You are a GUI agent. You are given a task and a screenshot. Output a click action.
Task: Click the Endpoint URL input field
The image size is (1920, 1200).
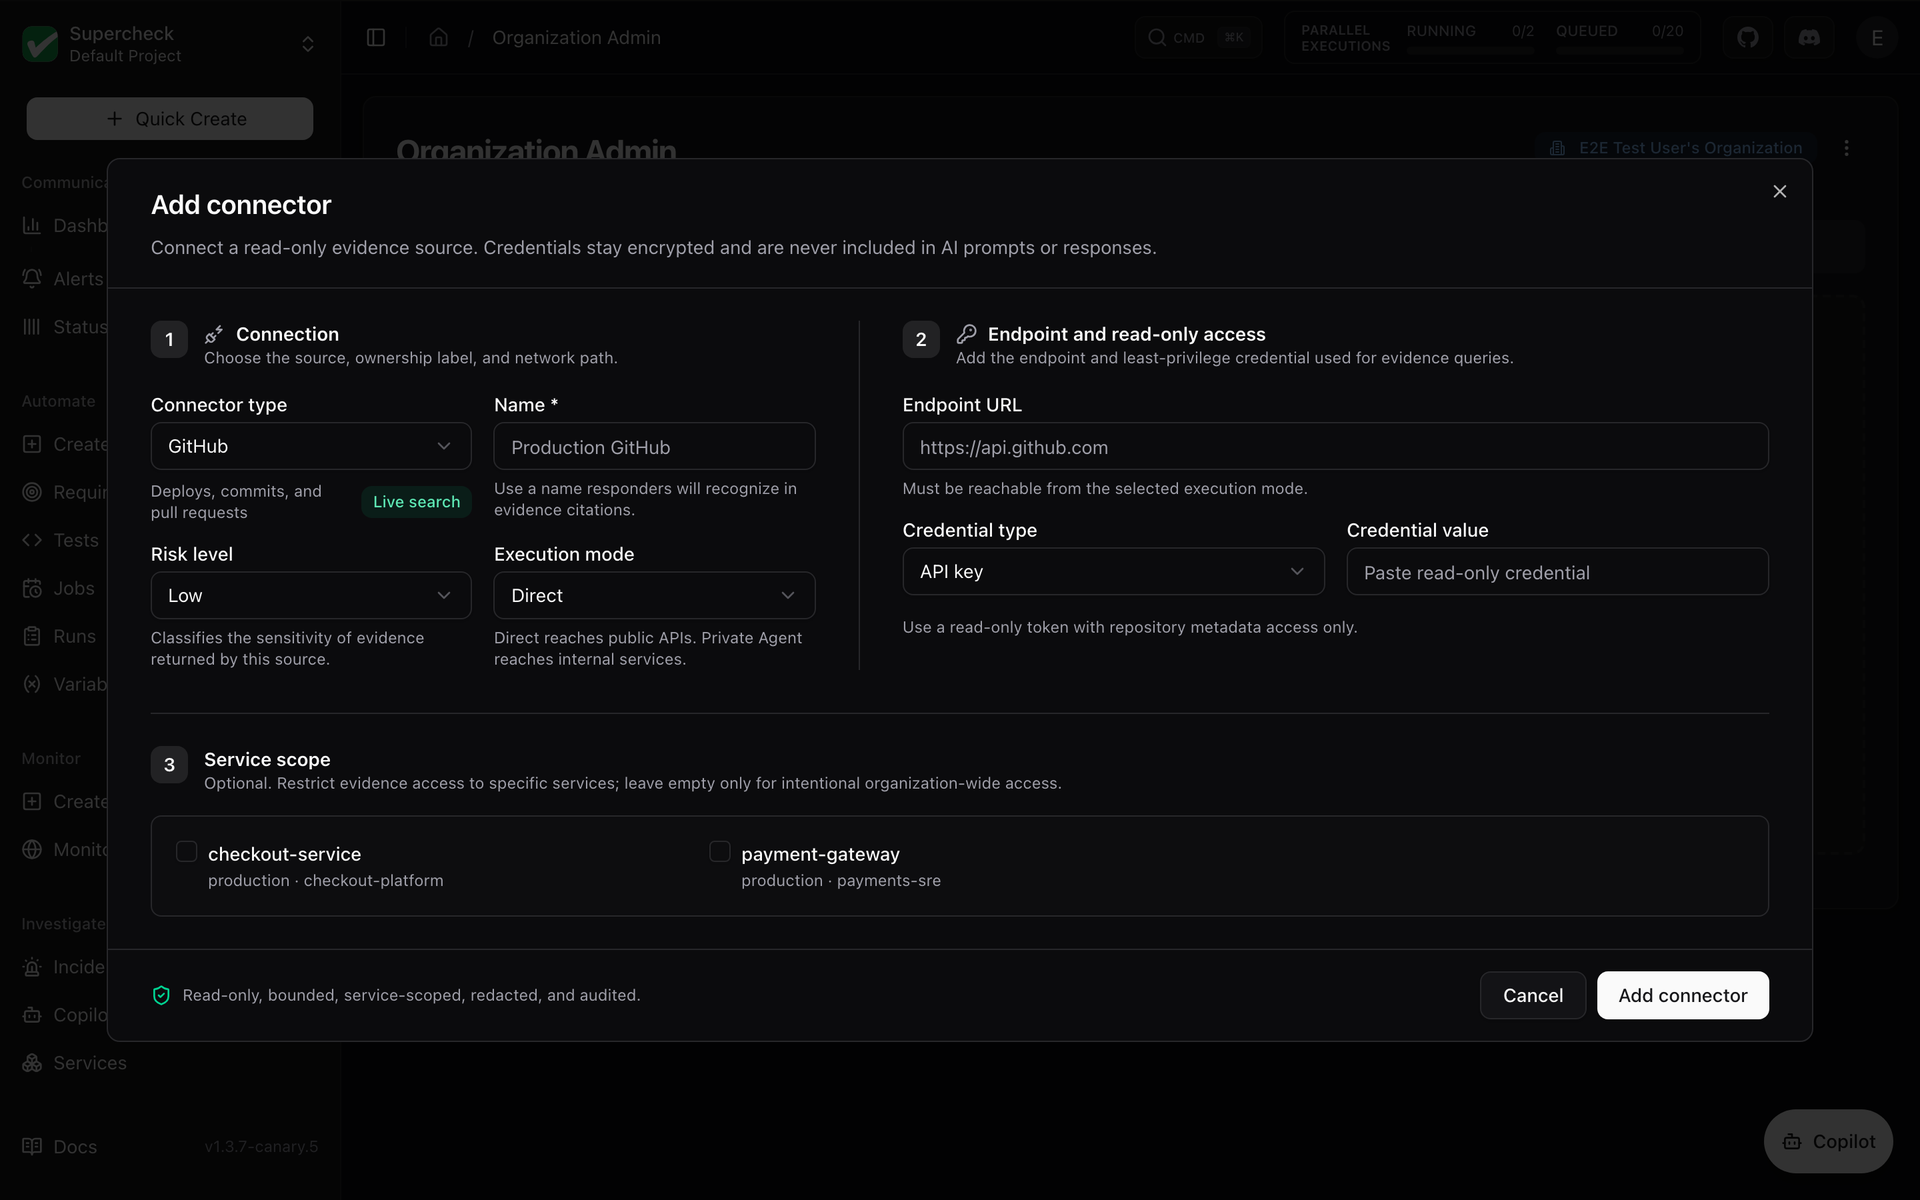1335,446
